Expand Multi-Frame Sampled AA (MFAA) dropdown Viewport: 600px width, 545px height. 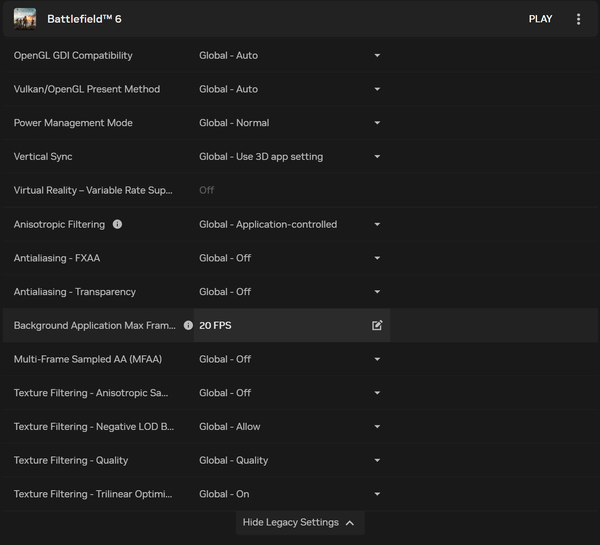[x=290, y=359]
